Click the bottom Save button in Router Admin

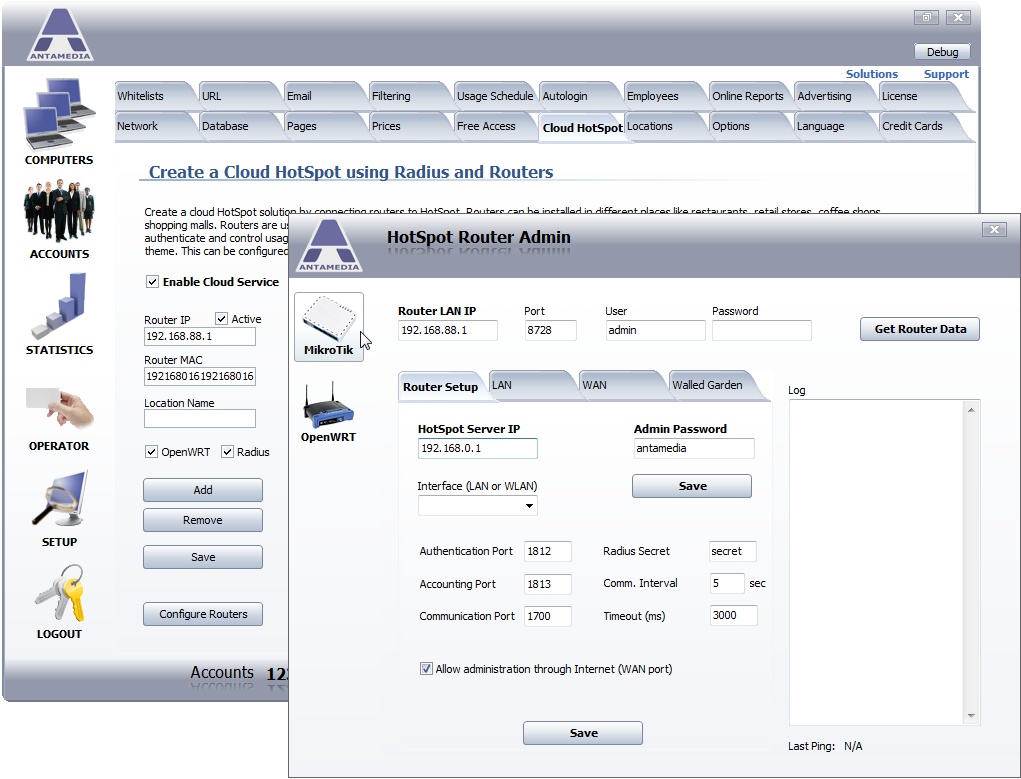pyautogui.click(x=583, y=733)
